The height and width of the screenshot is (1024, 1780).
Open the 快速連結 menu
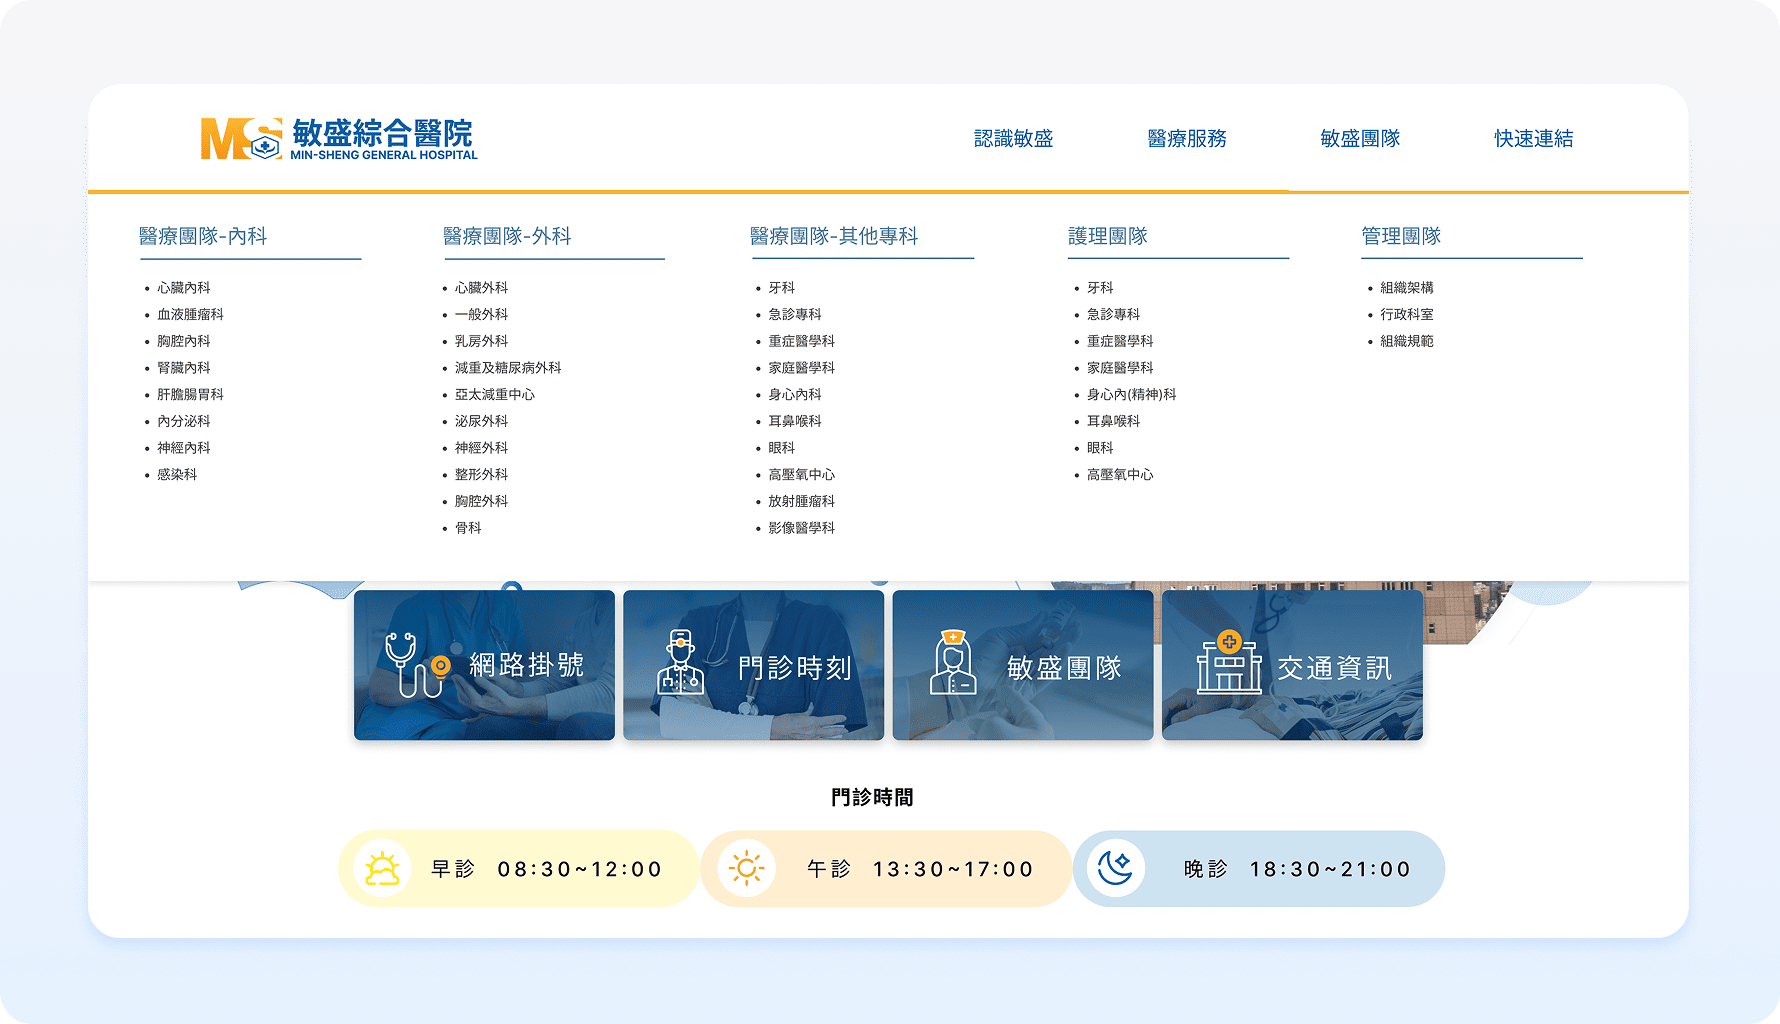tap(1534, 139)
